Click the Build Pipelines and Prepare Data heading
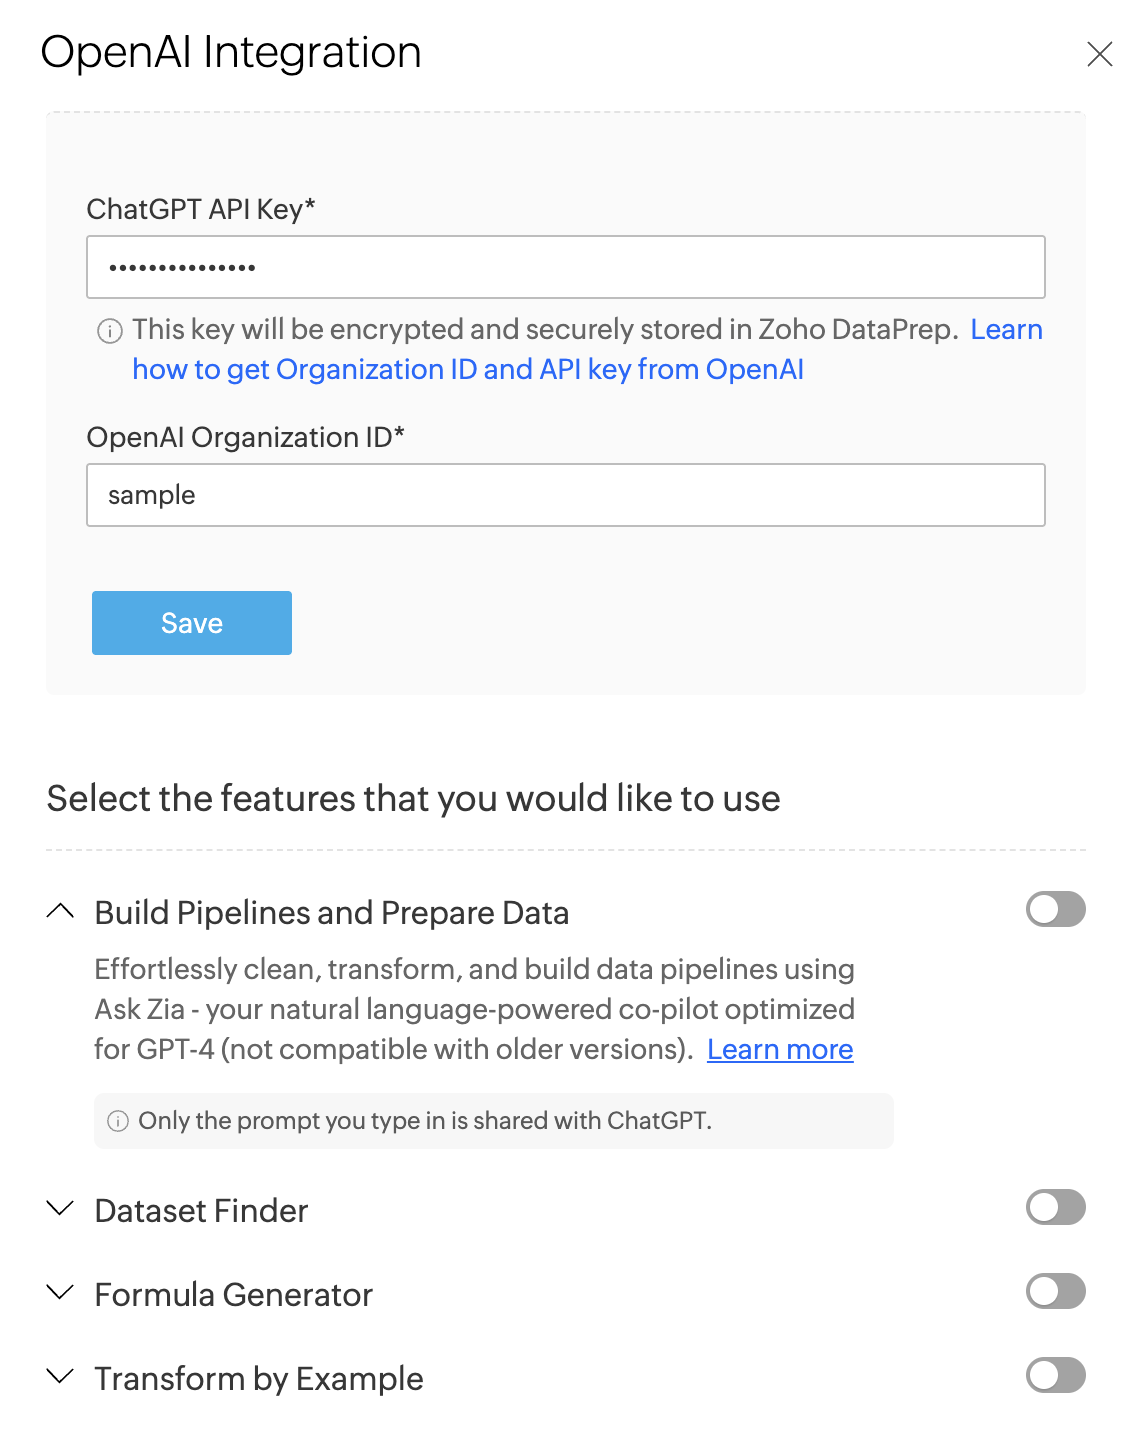This screenshot has height=1448, width=1134. (331, 913)
